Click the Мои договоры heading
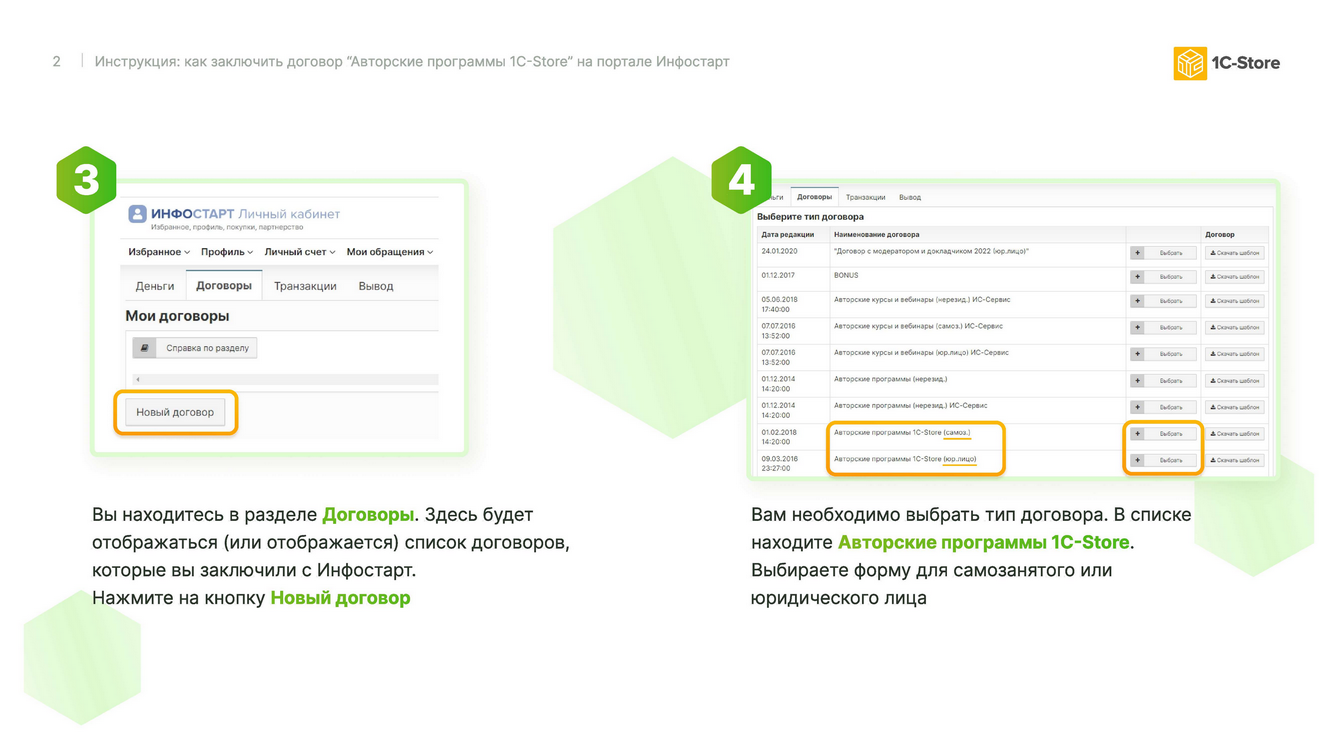This screenshot has width=1333, height=750. pos(177,316)
